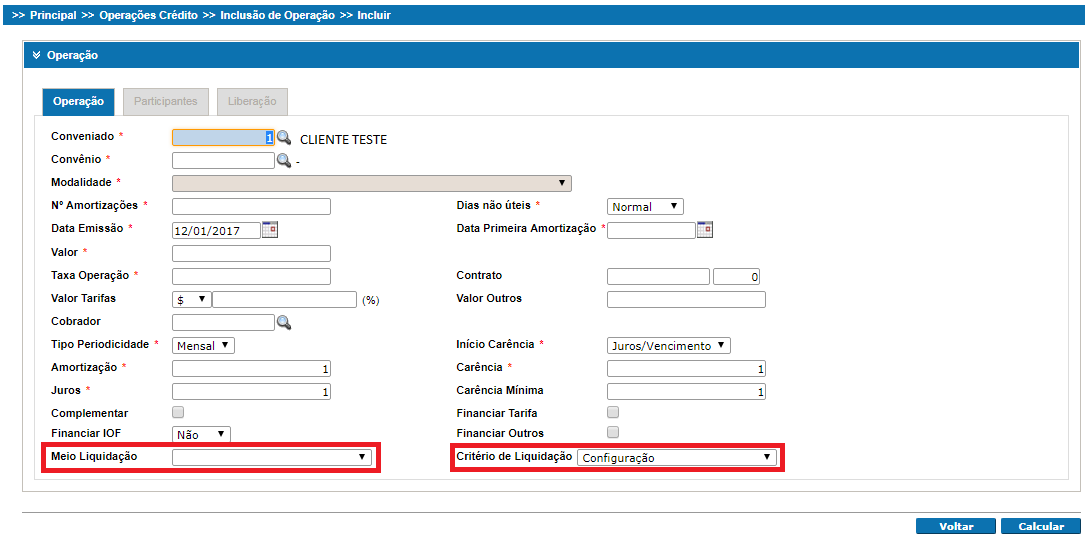Expand the Meio Liquidação dropdown

(x=272, y=457)
